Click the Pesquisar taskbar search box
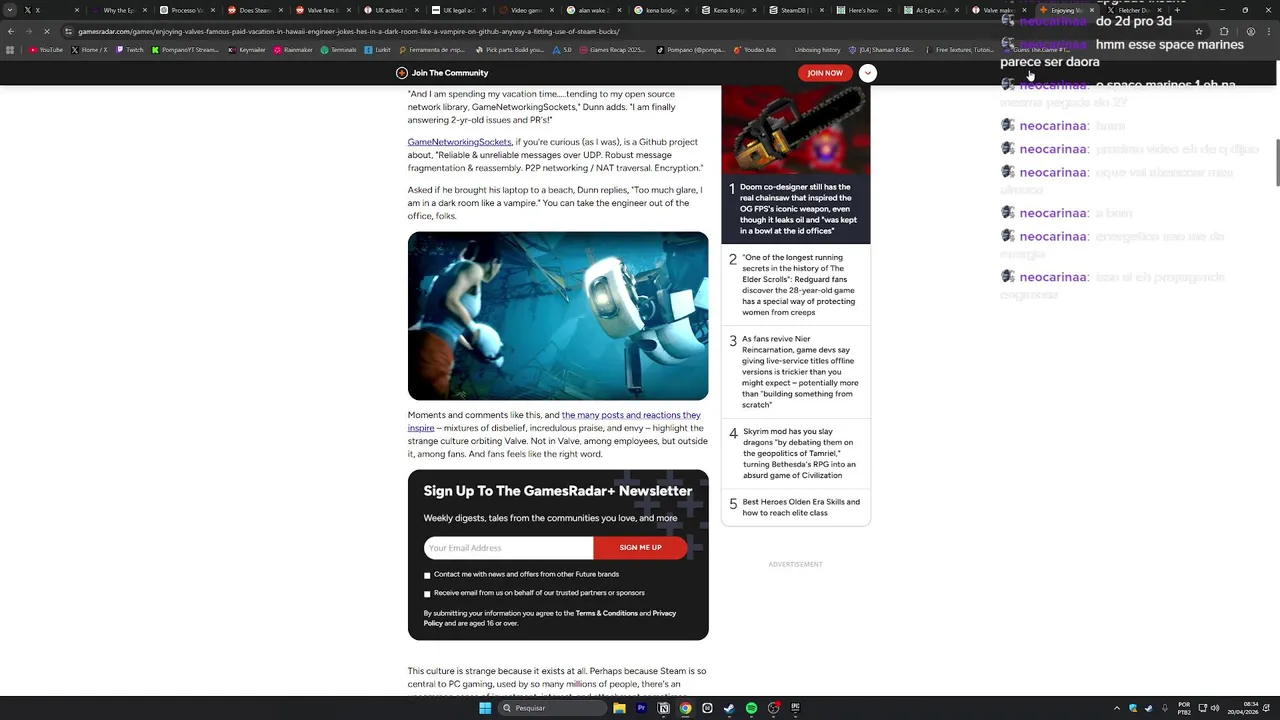The image size is (1280, 720). [x=553, y=708]
